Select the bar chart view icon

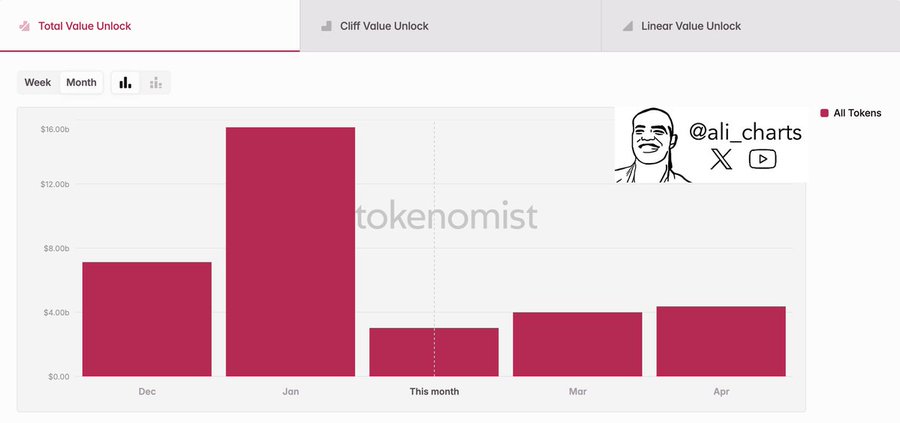pos(125,82)
